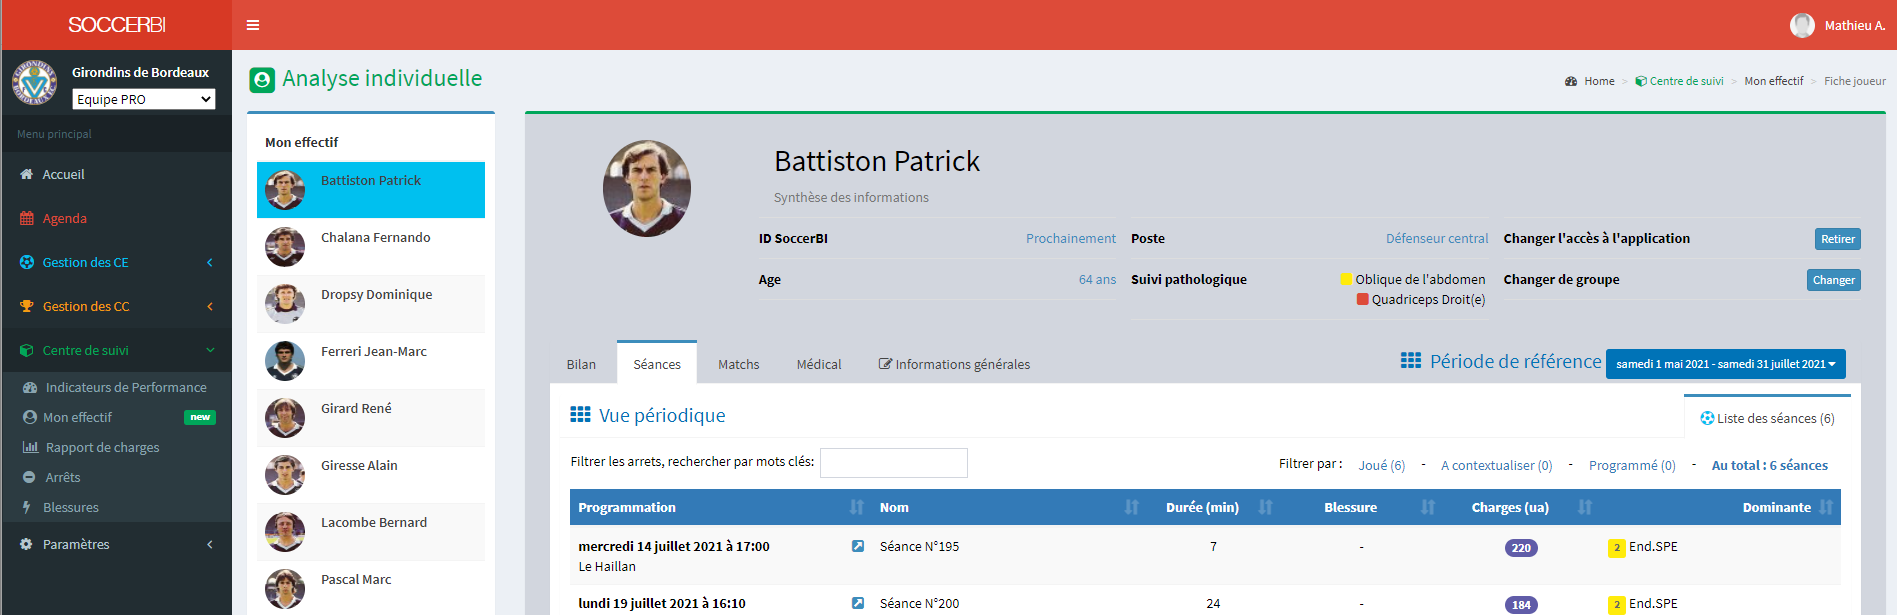Click the Blessures lightning icon
The height and width of the screenshot is (615, 1897).
click(27, 507)
